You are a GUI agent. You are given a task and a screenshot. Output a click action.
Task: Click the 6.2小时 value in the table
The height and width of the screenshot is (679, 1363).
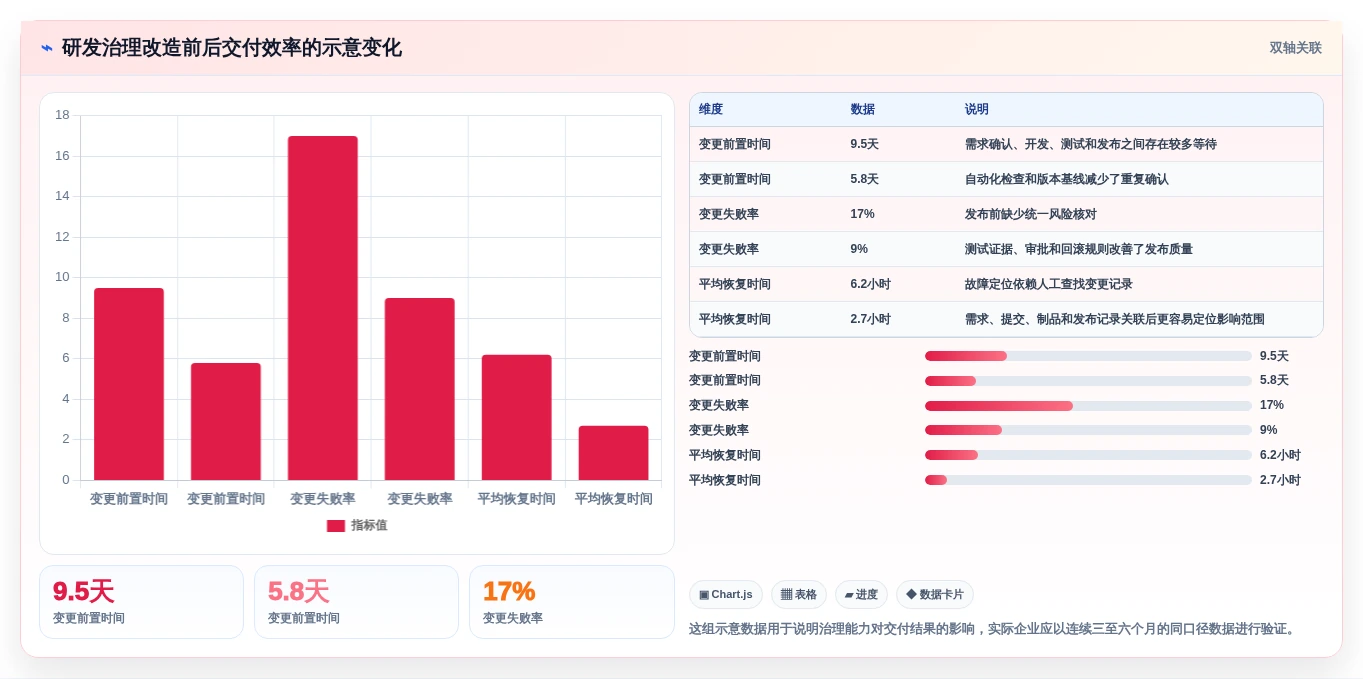point(871,285)
